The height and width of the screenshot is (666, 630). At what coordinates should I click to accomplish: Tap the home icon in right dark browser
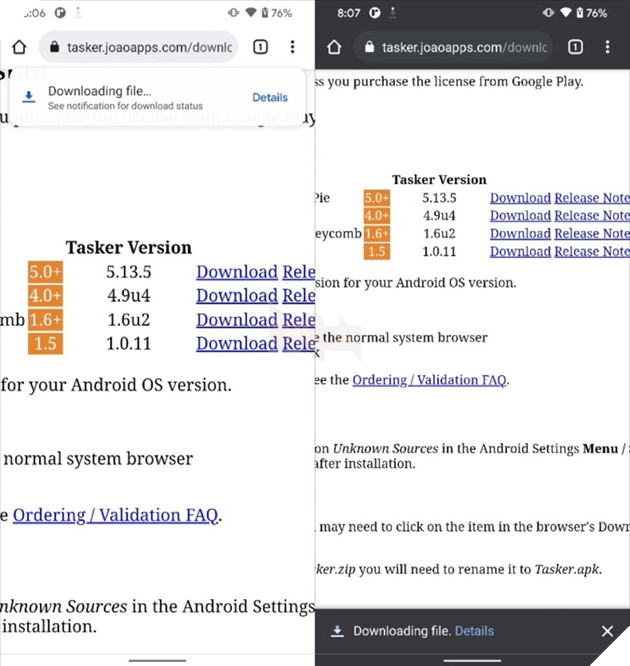334,47
